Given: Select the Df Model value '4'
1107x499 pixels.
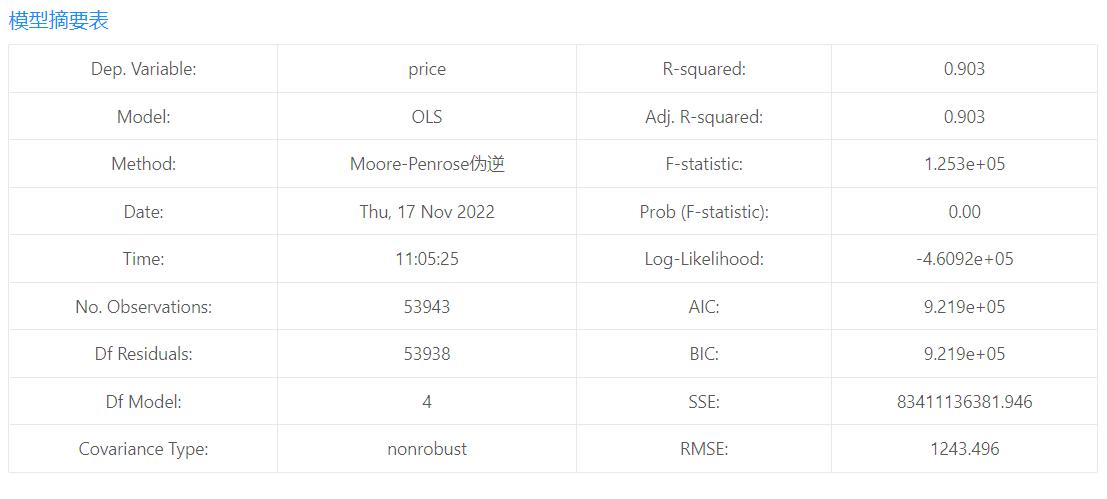Looking at the screenshot, I should [x=427, y=402].
